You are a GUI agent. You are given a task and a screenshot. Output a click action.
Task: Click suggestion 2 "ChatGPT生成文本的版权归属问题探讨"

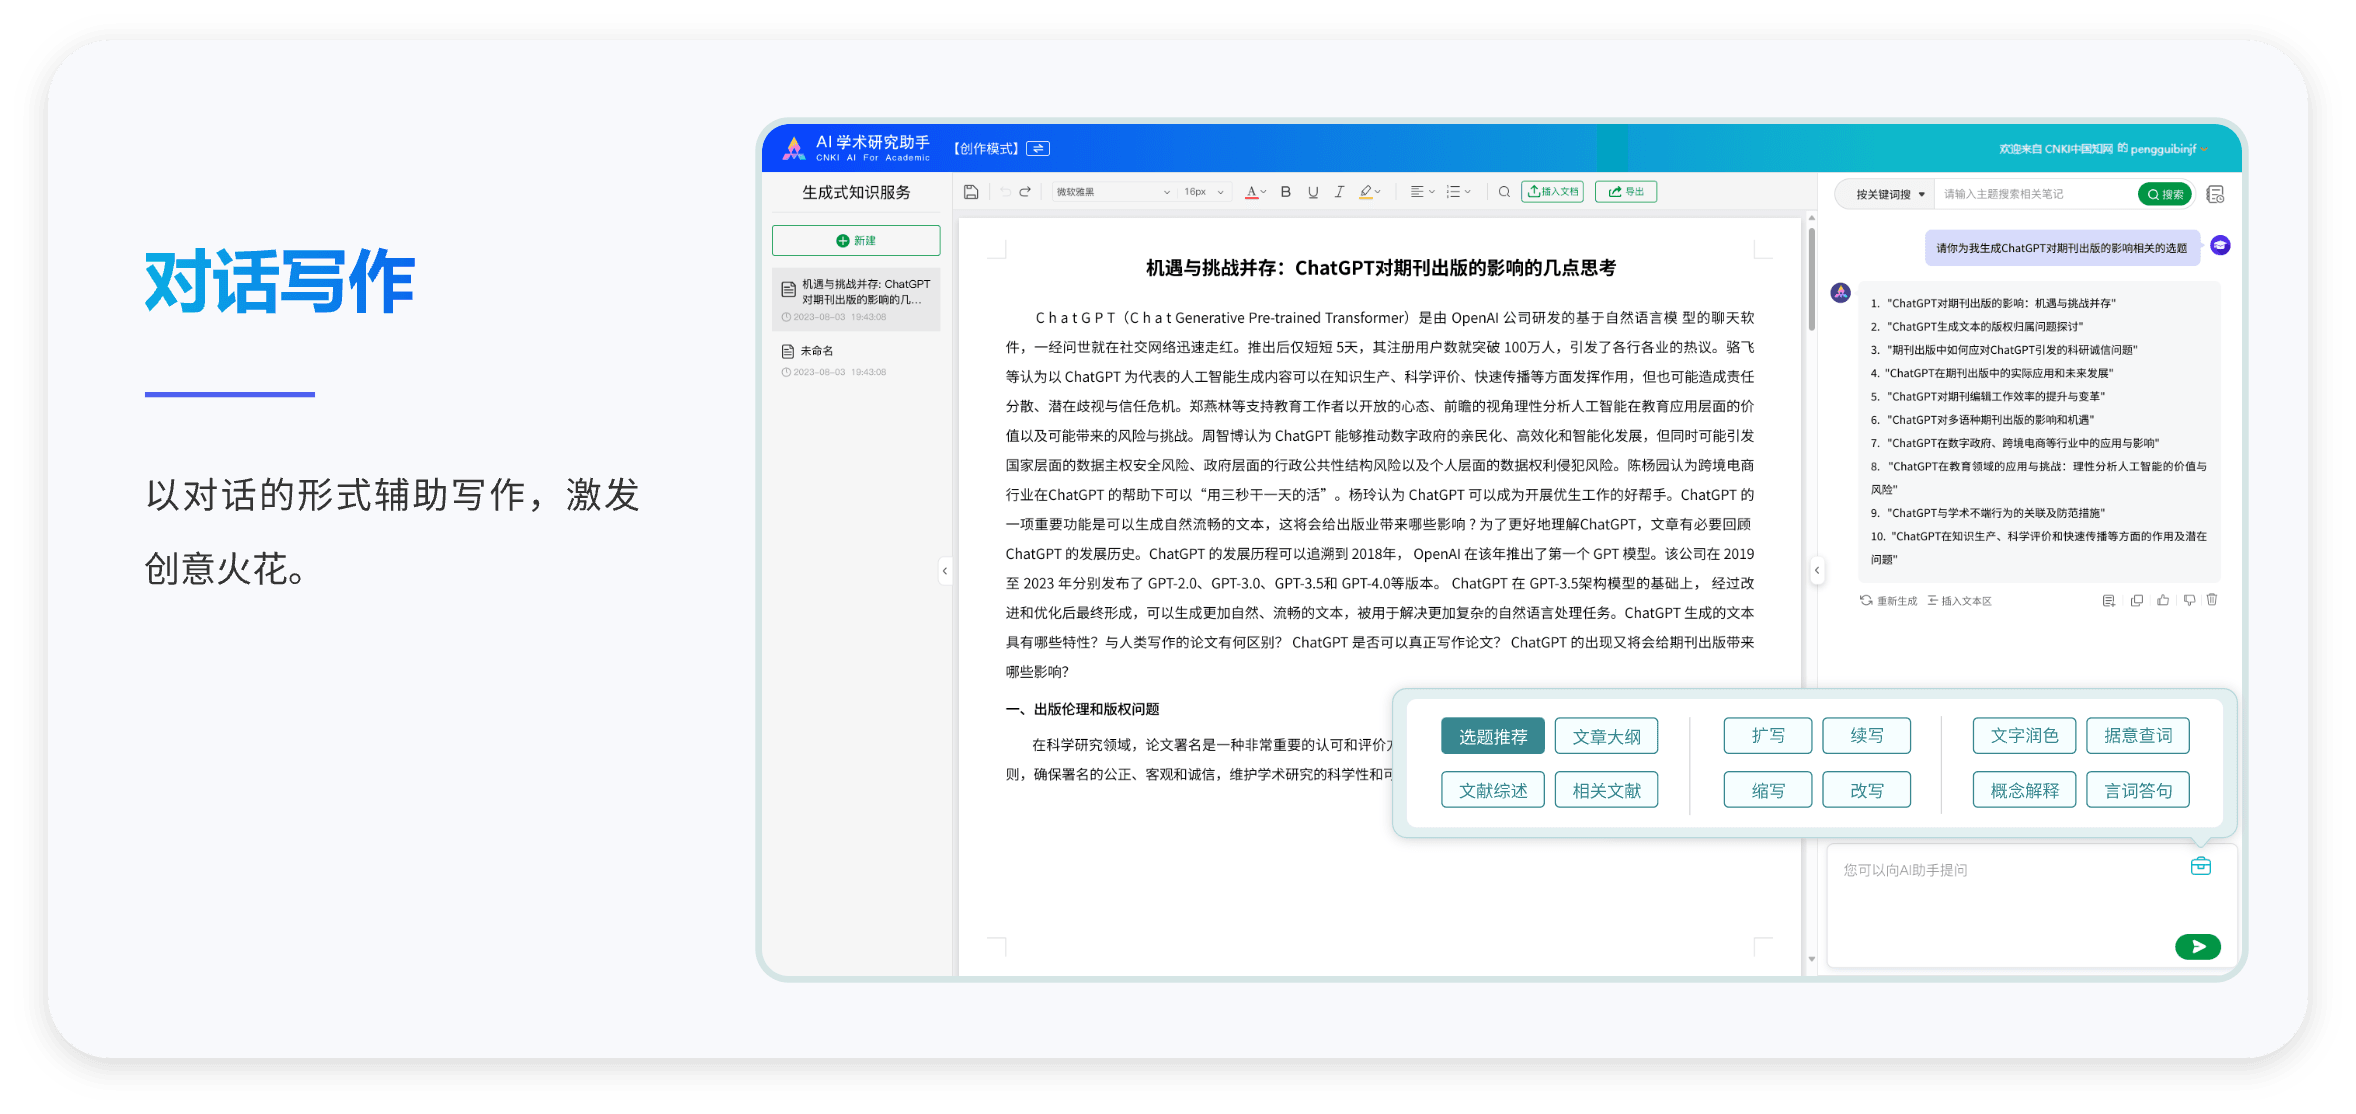[x=1977, y=327]
